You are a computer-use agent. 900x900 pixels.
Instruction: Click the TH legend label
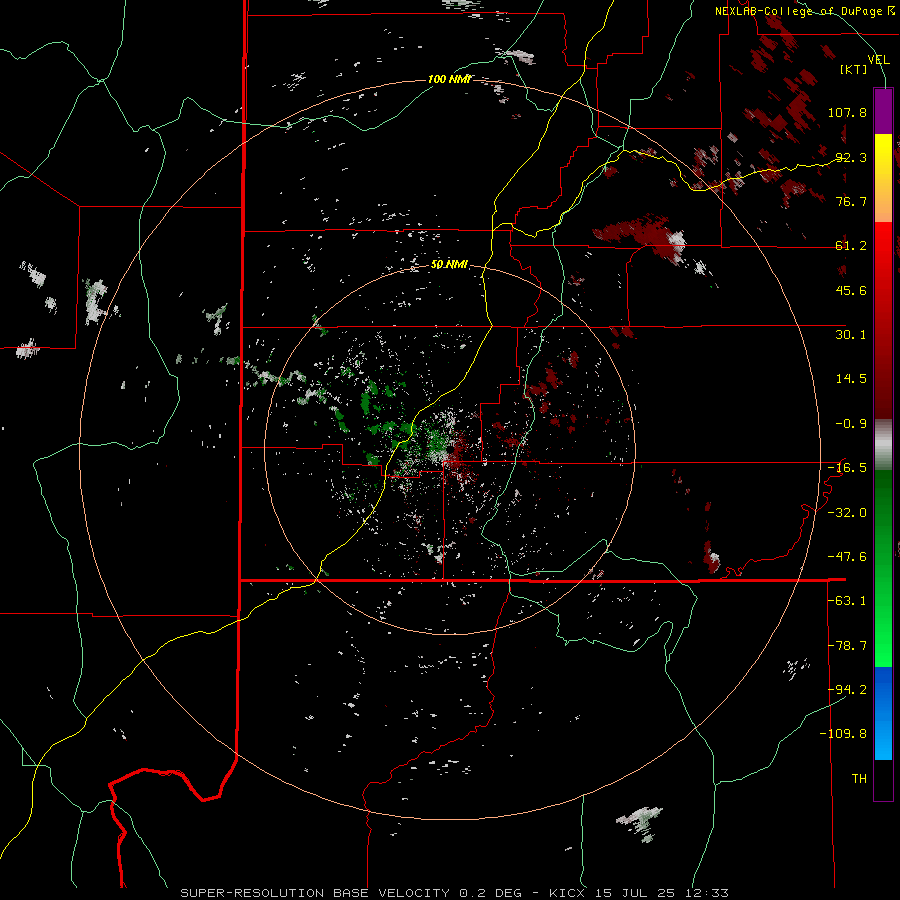pyautogui.click(x=859, y=779)
